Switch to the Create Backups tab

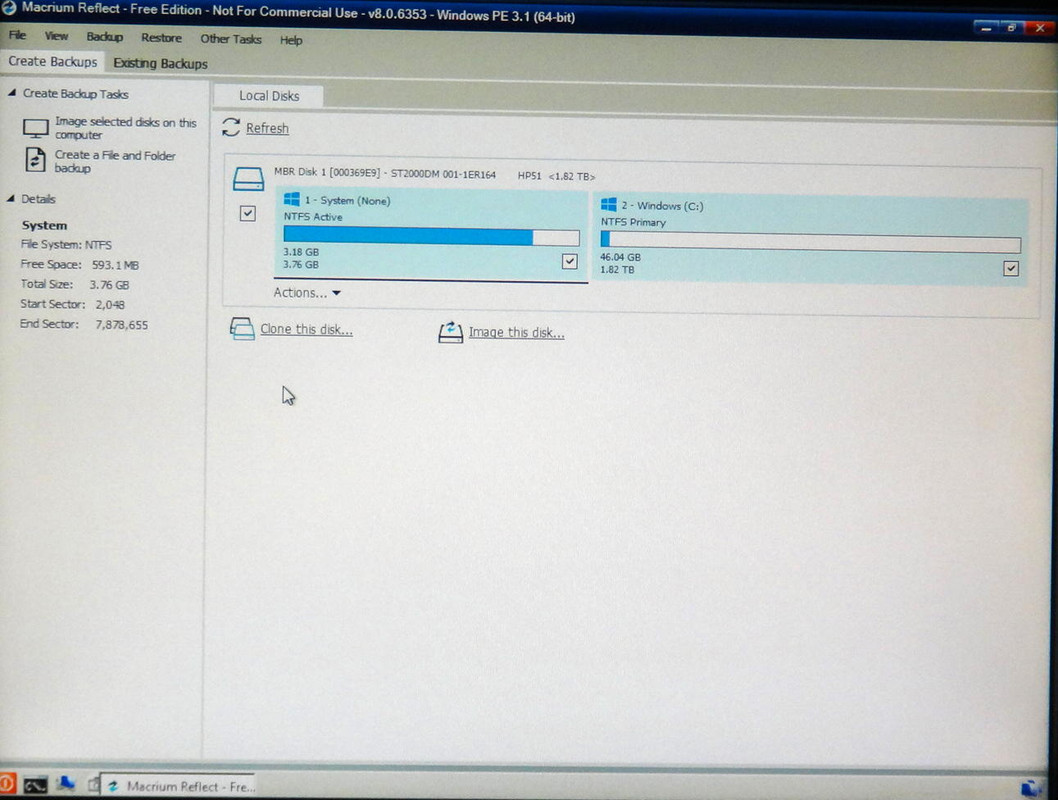click(53, 61)
